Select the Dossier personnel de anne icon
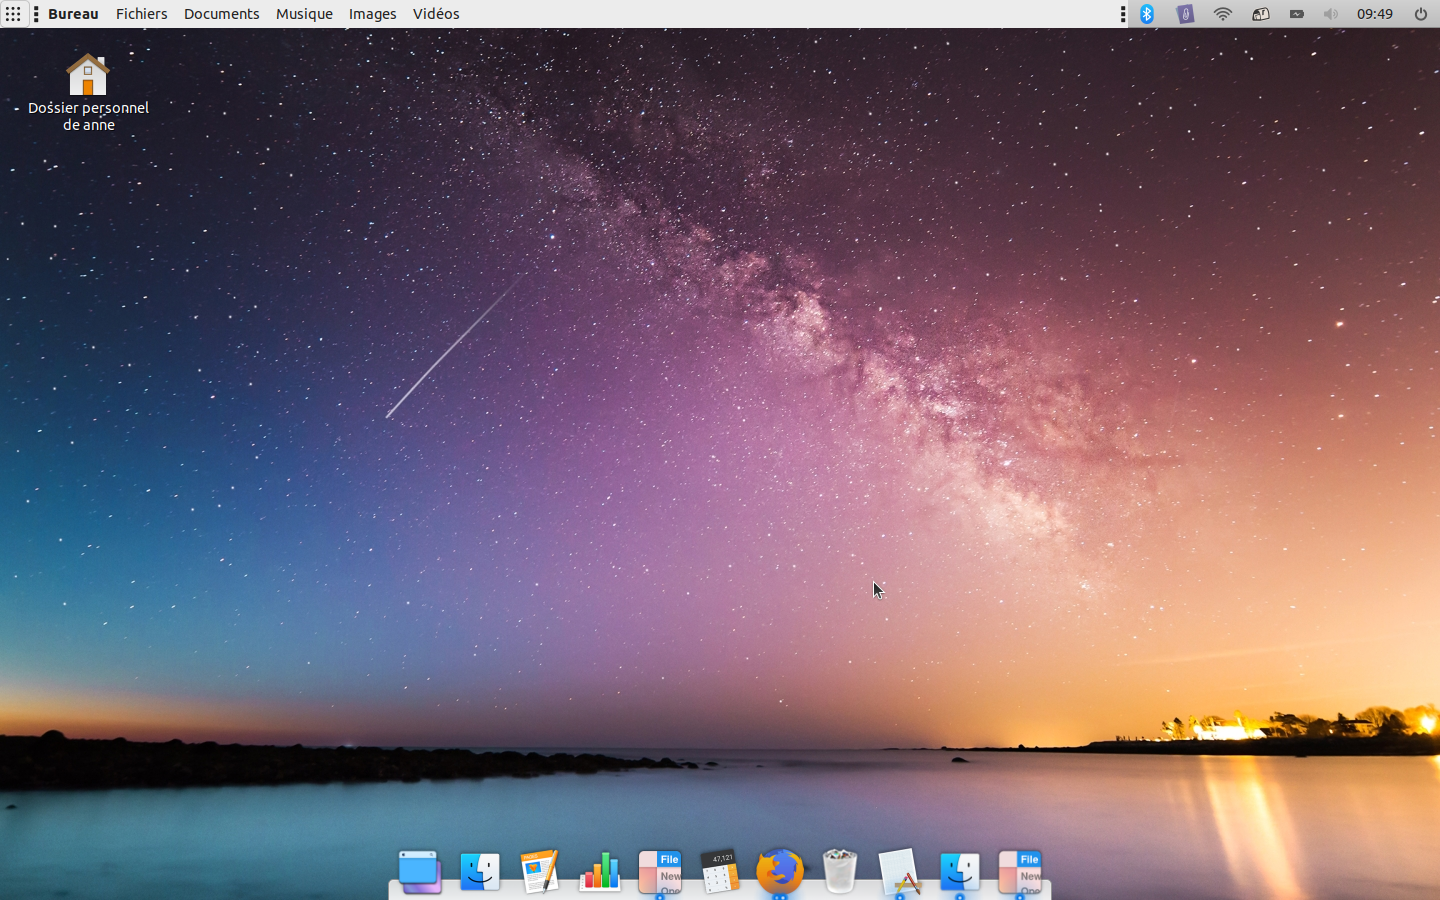1440x900 pixels. tap(88, 76)
